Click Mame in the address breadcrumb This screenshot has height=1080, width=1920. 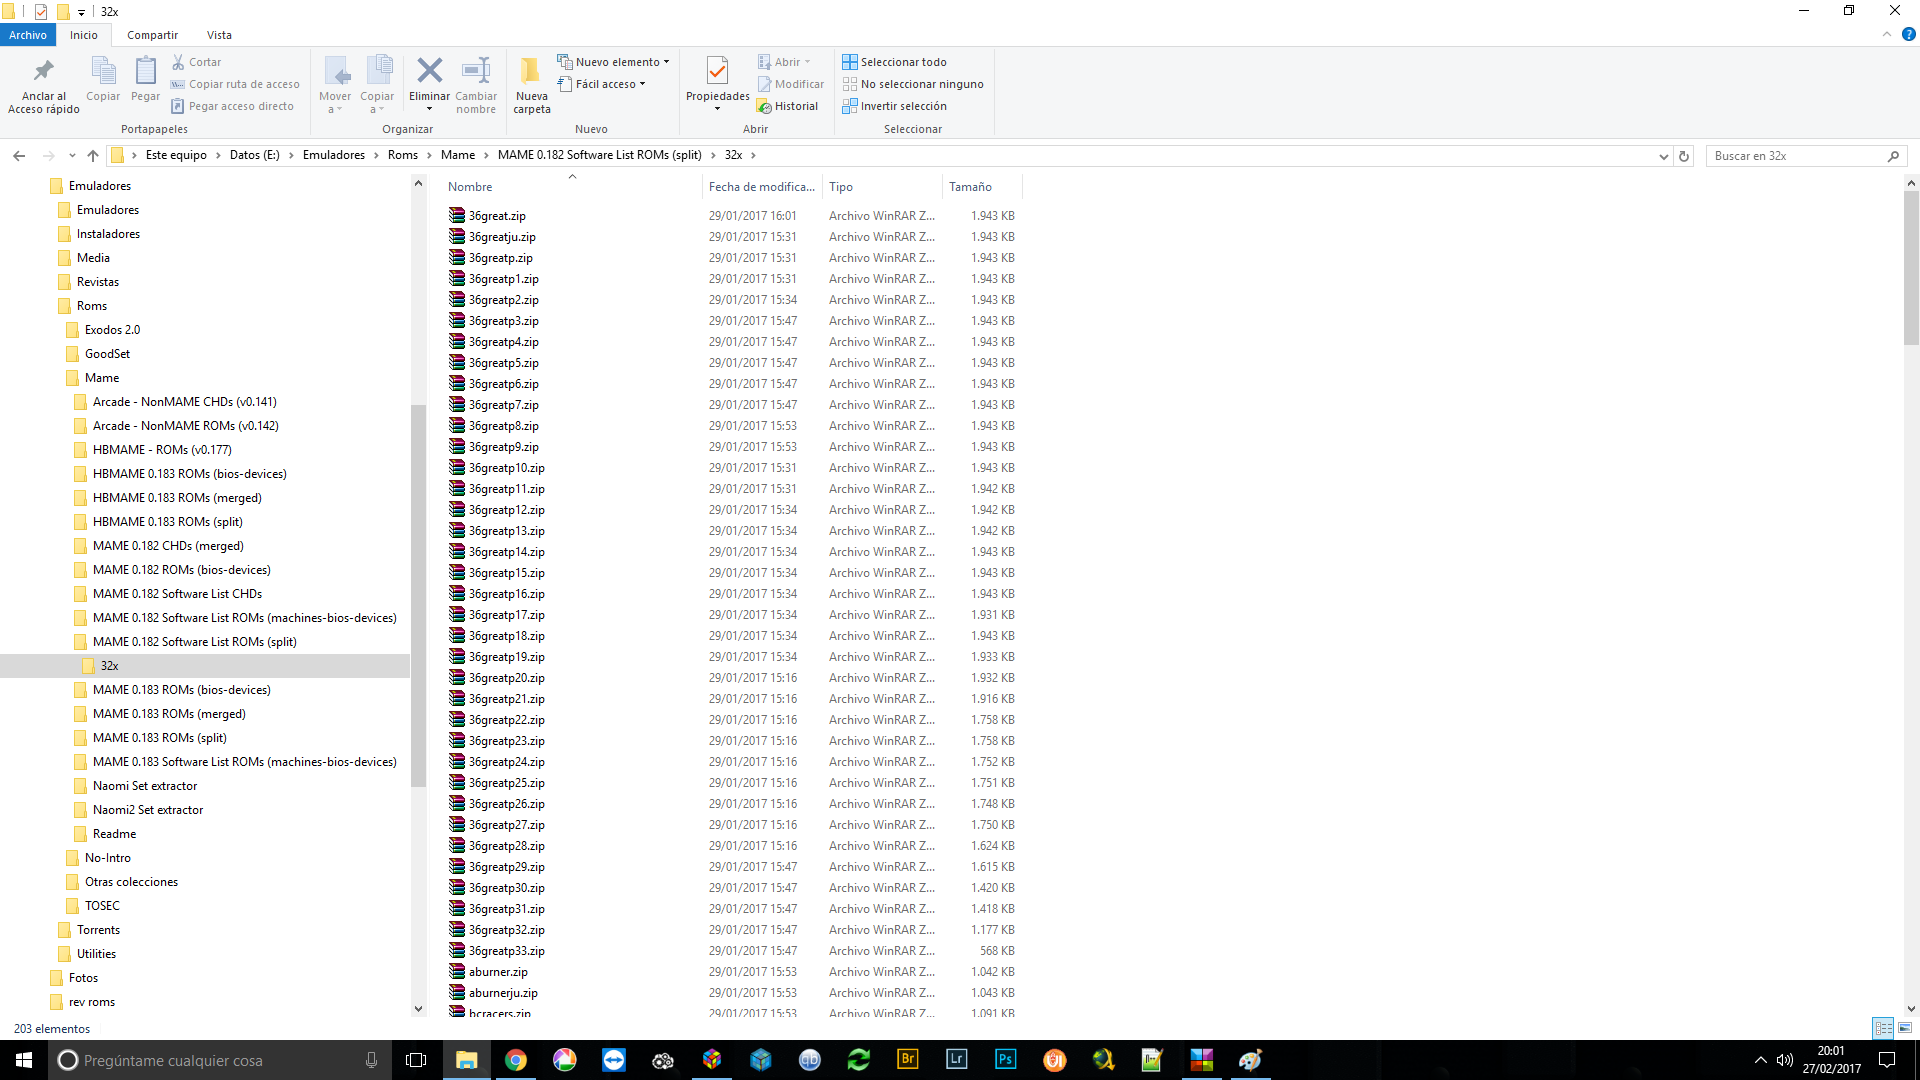458,155
